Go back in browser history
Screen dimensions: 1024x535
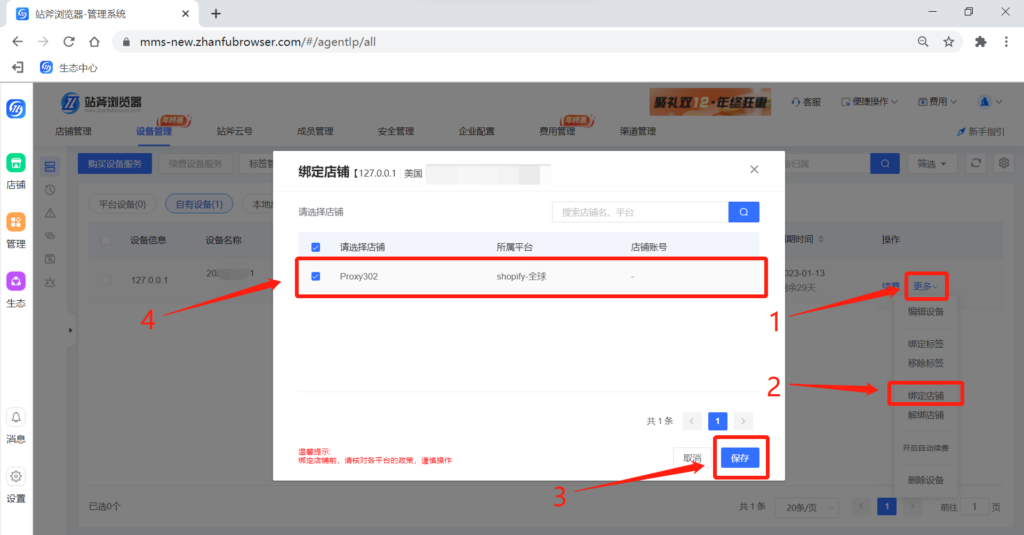point(18,42)
